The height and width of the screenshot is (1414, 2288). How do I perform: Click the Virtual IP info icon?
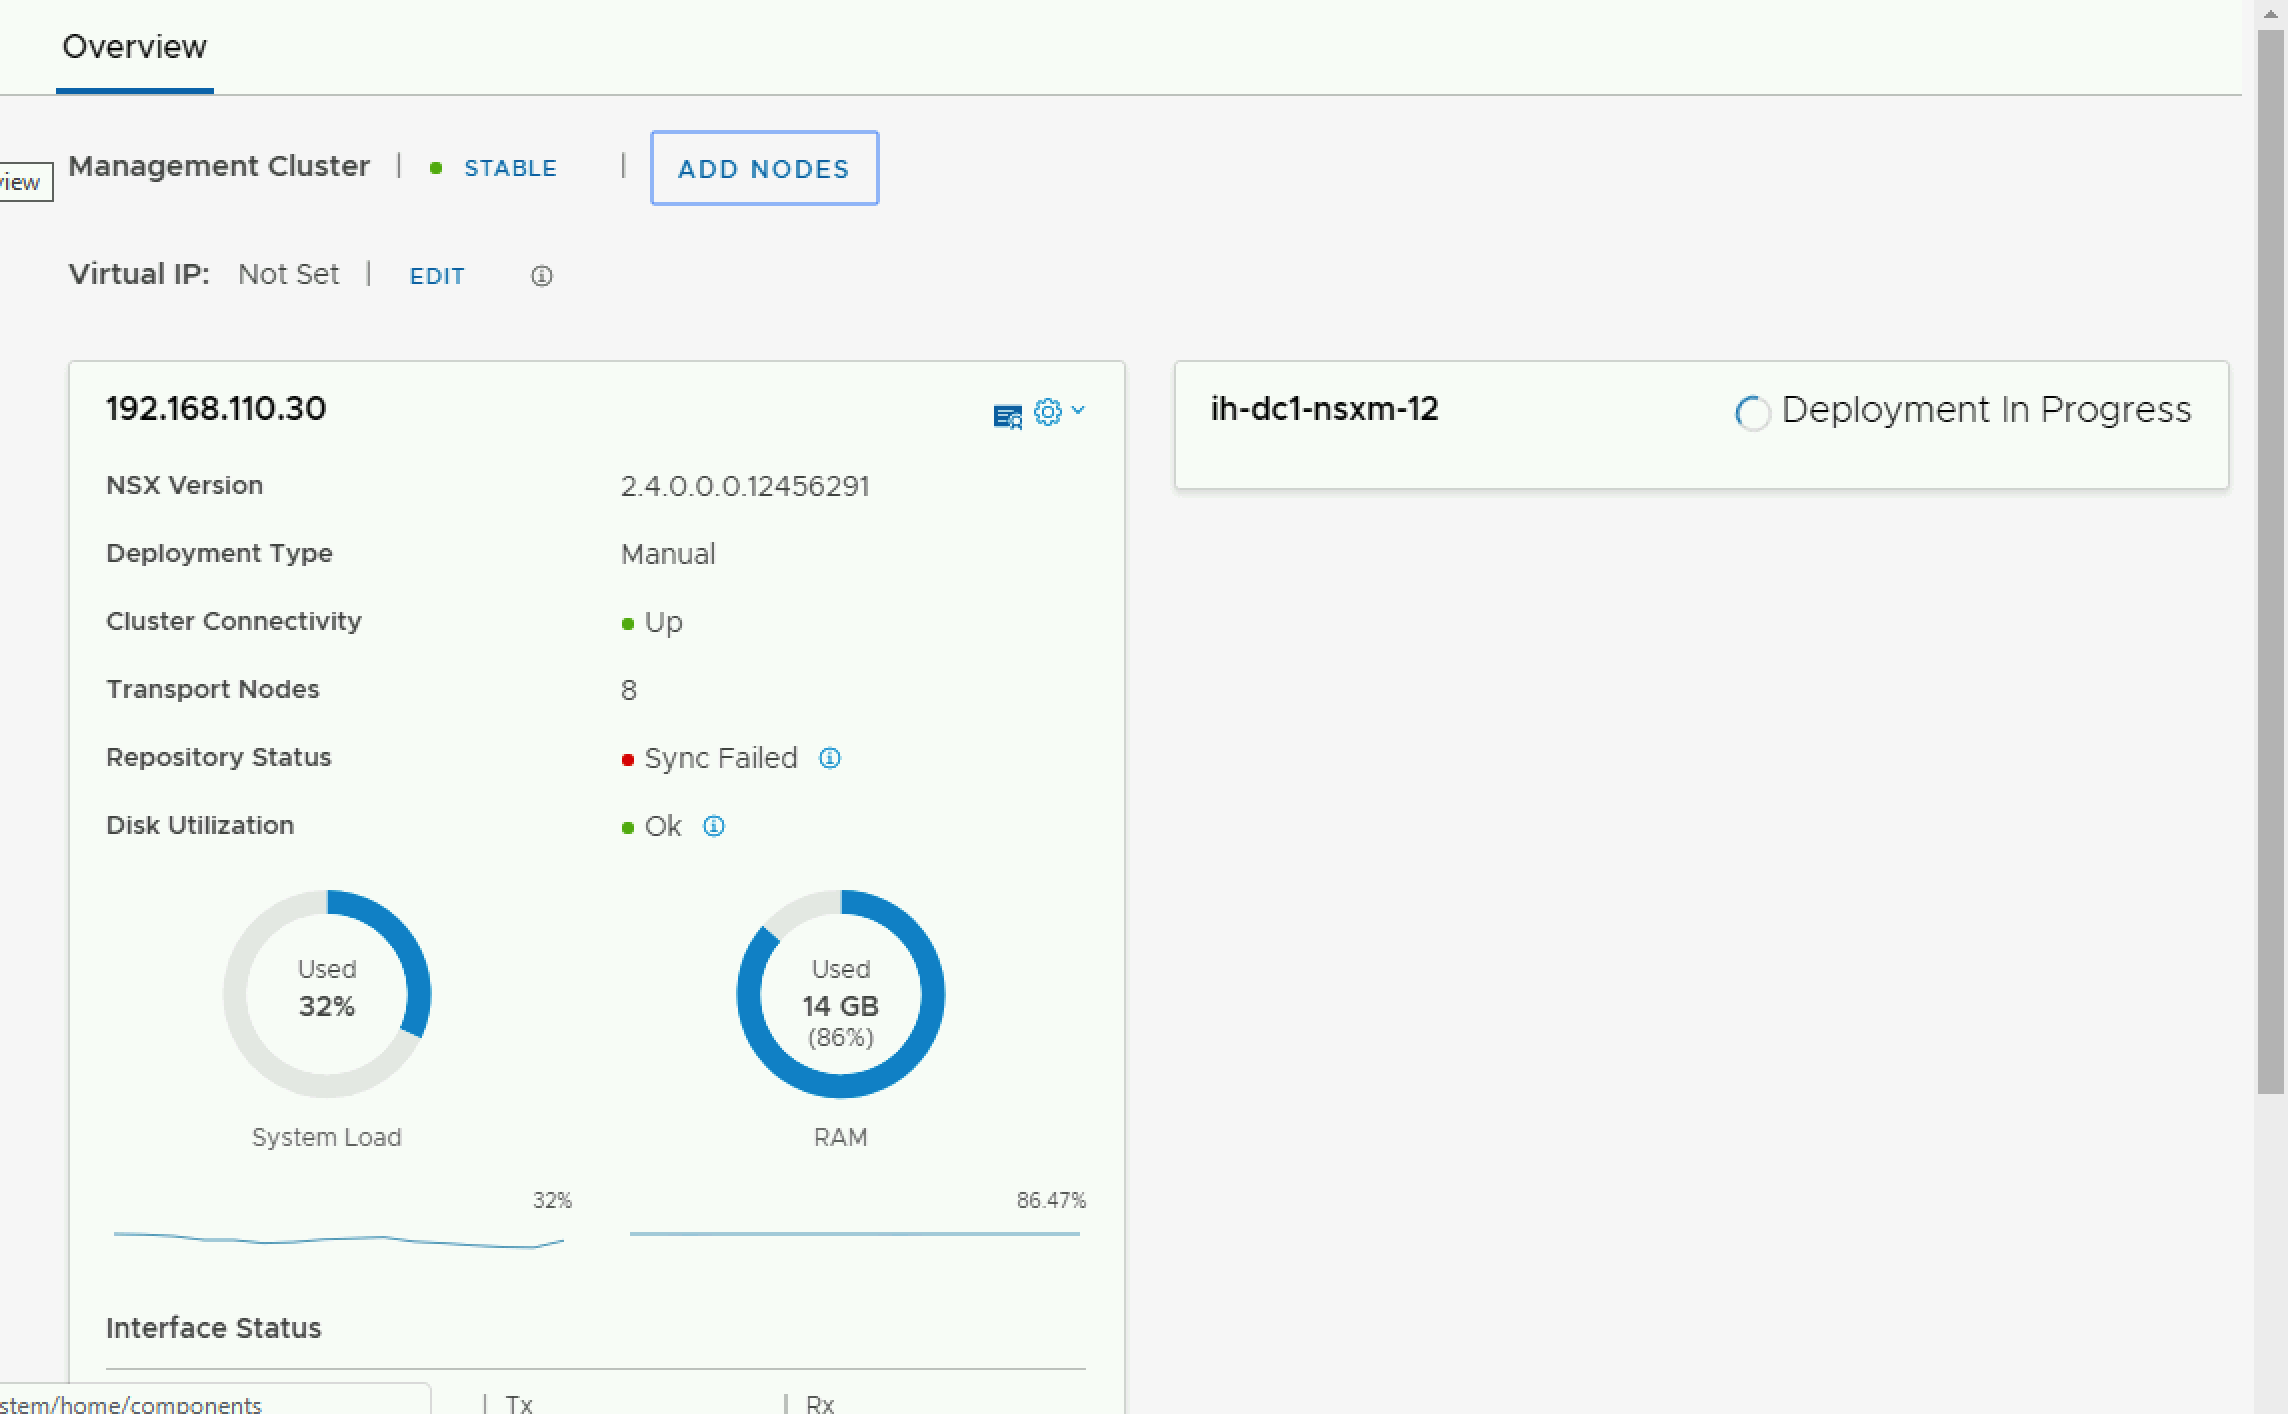click(x=541, y=276)
